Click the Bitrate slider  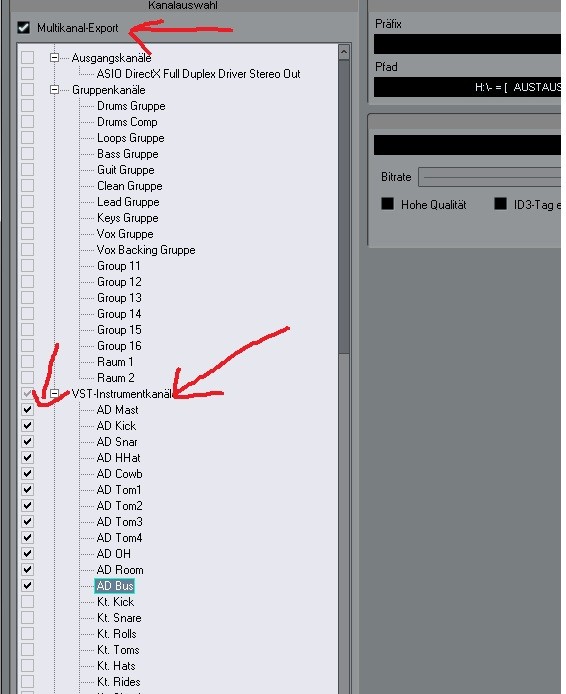click(x=489, y=177)
